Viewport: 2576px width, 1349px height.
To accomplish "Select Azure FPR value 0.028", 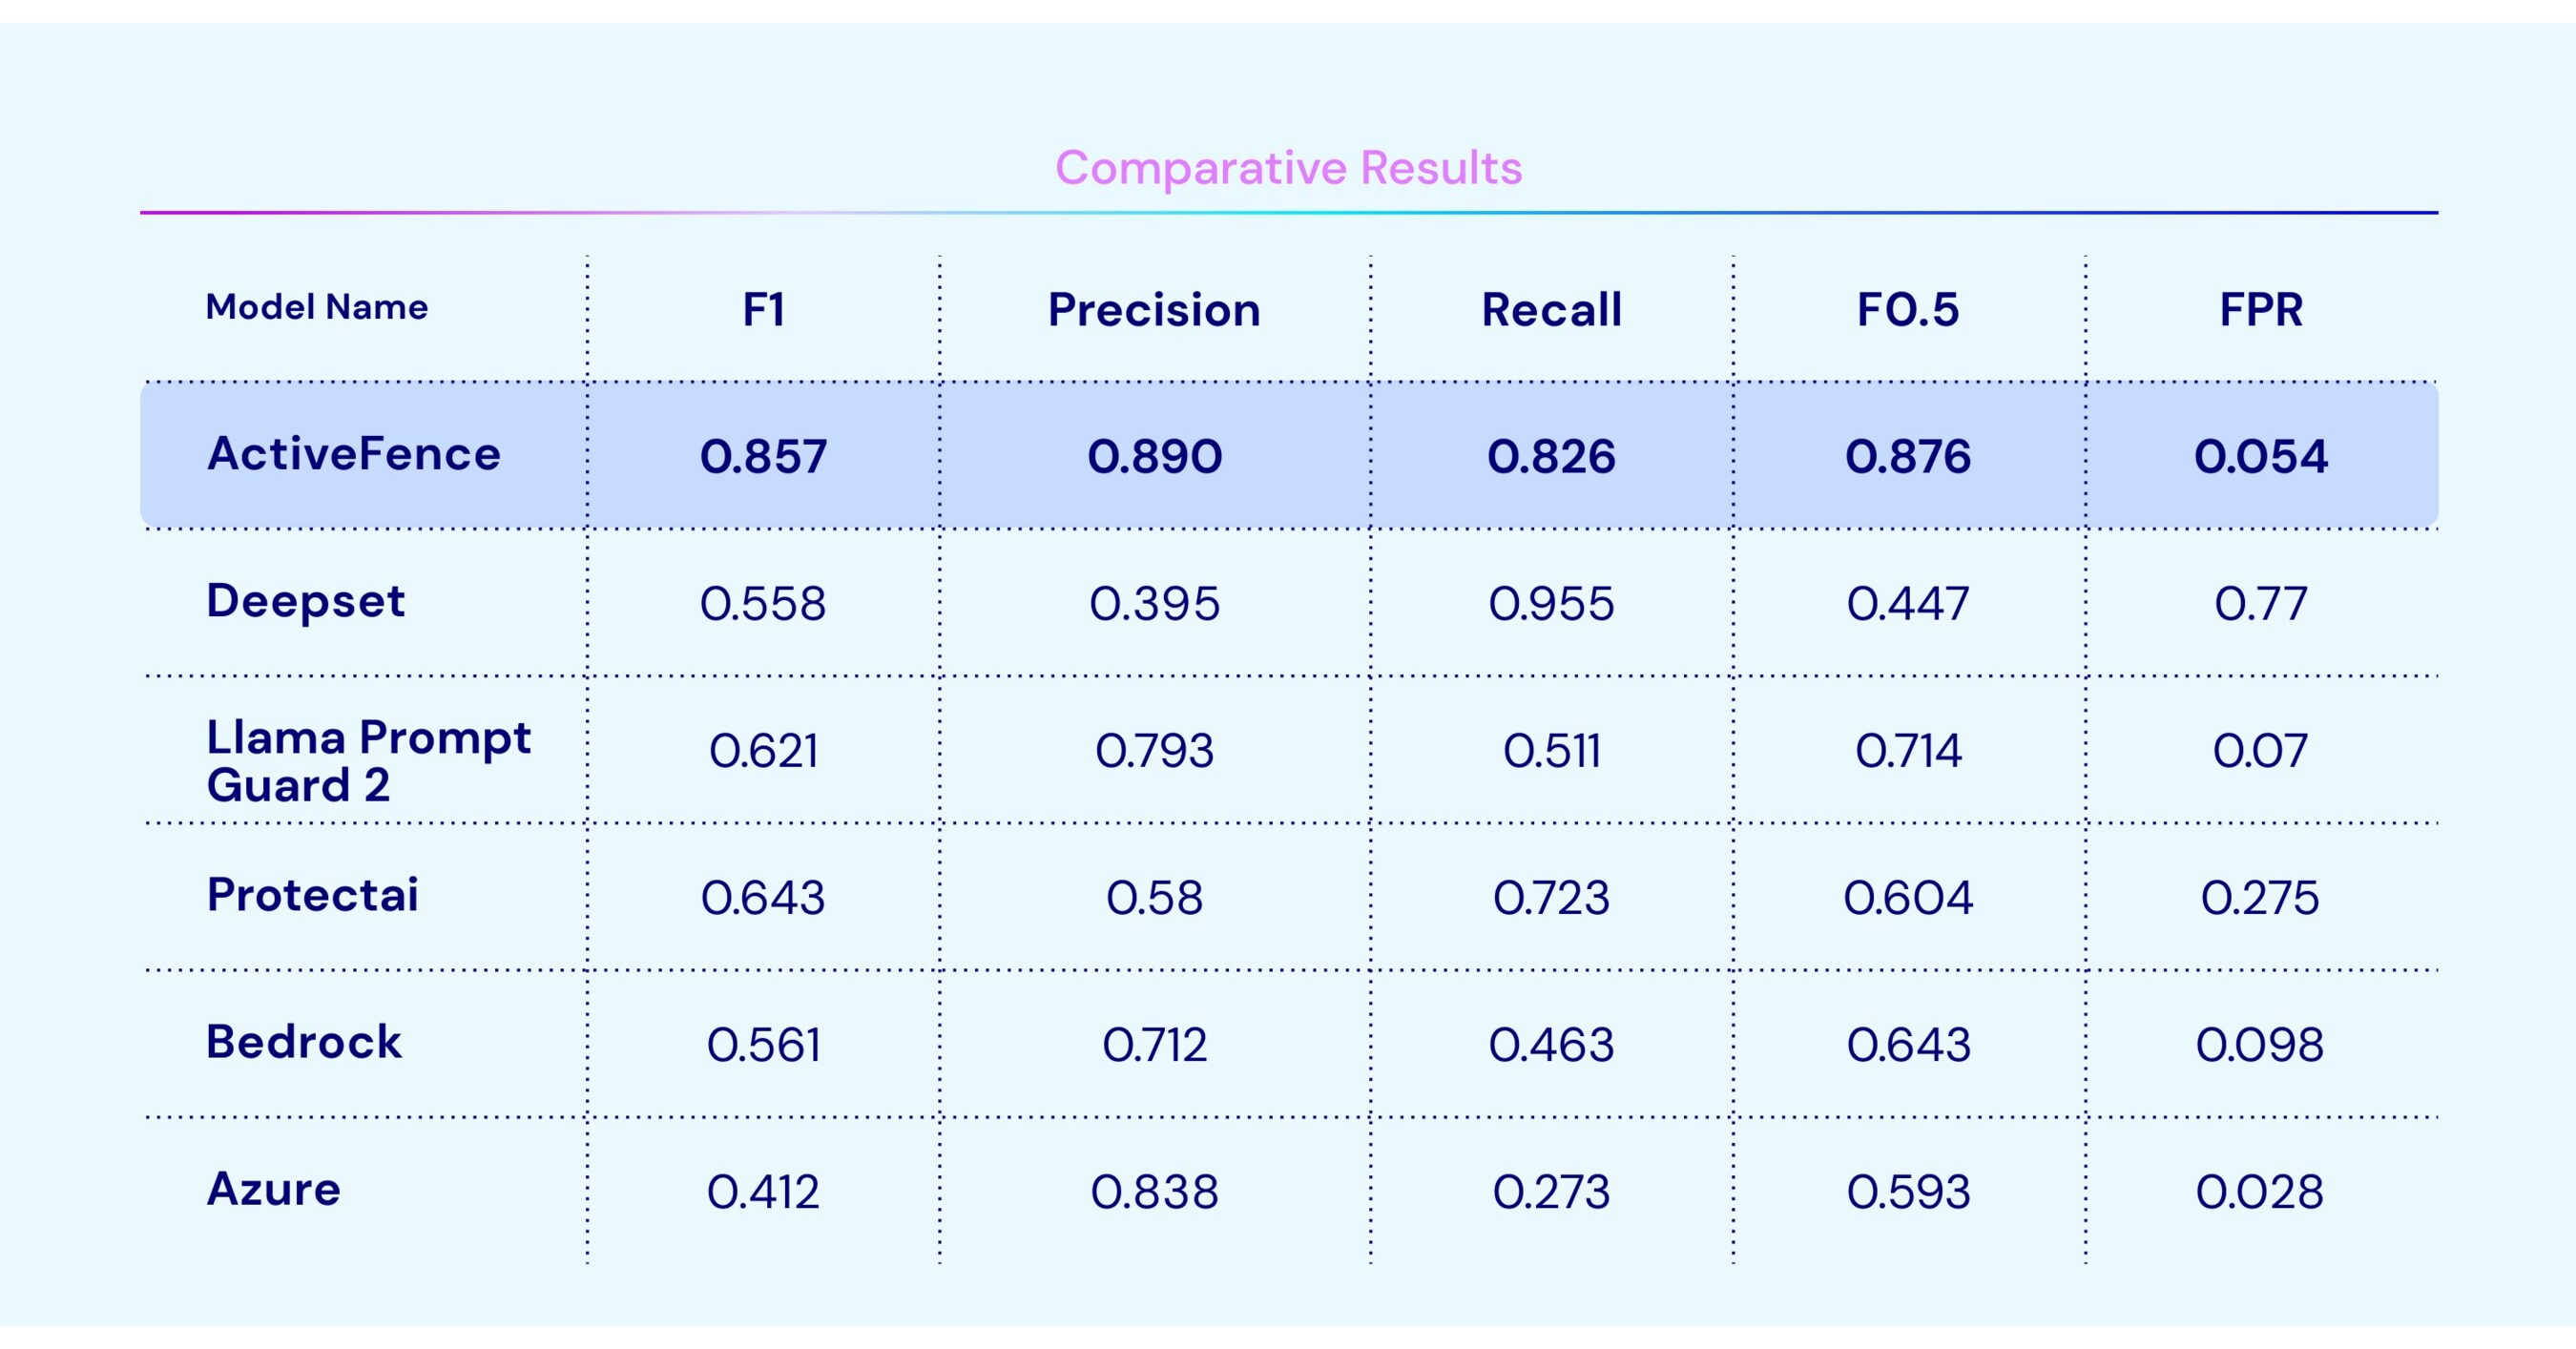I will (x=2260, y=1192).
